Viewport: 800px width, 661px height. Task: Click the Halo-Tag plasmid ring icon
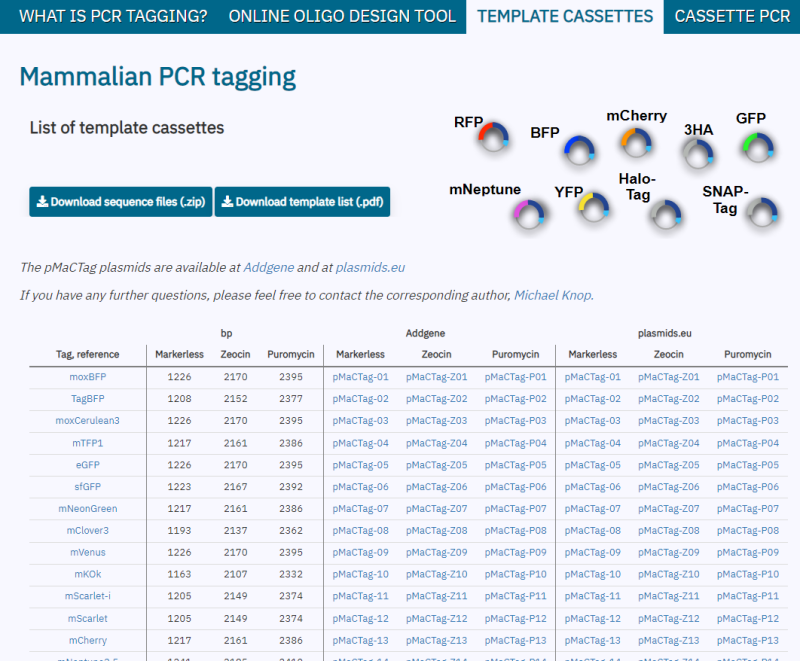coord(666,214)
